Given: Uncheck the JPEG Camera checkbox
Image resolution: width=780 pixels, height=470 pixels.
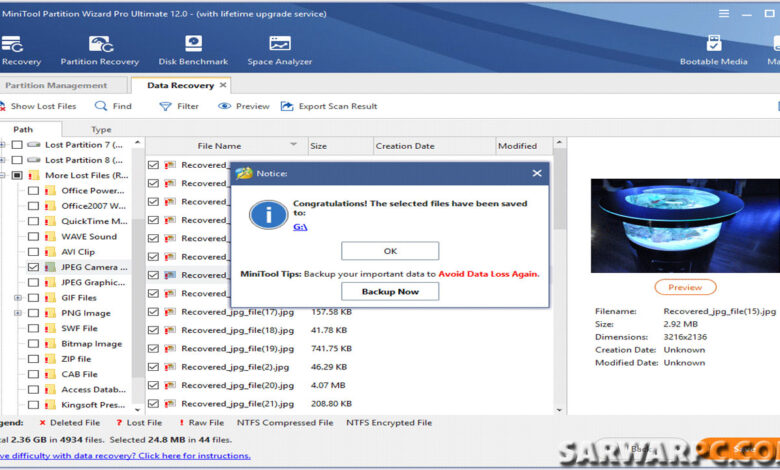Looking at the screenshot, I should click(x=33, y=267).
